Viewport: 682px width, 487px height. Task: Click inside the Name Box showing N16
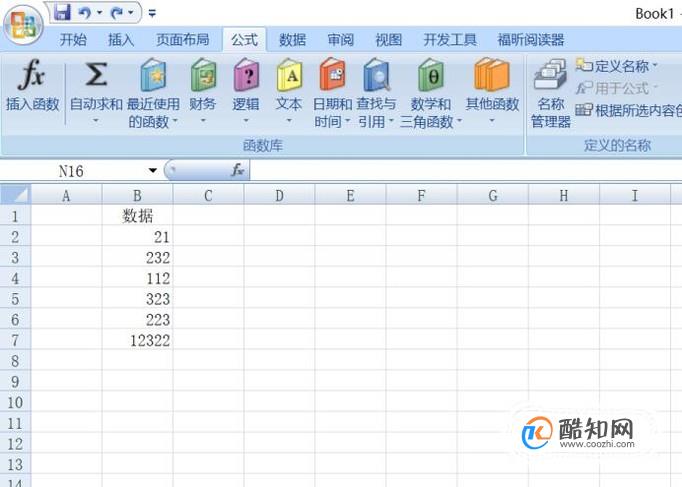pos(72,171)
